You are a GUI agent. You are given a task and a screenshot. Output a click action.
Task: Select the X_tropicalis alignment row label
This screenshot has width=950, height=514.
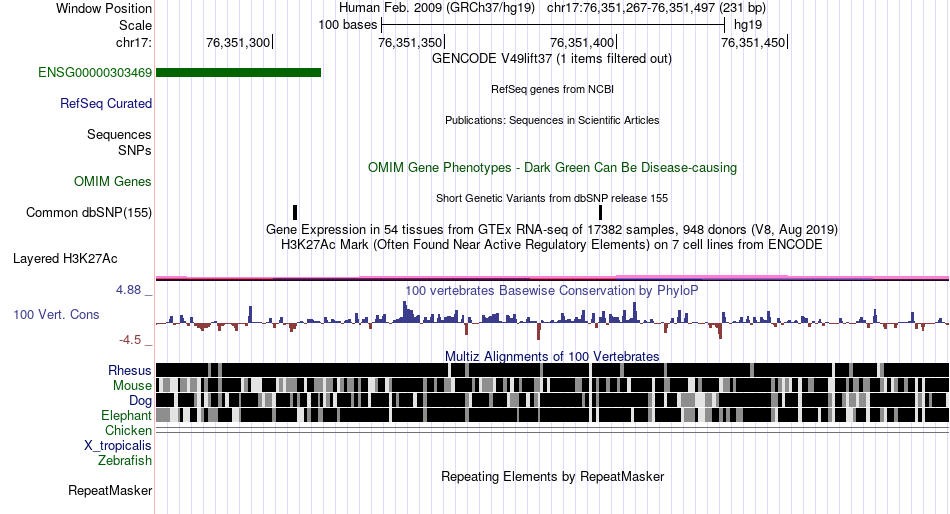pyautogui.click(x=118, y=446)
